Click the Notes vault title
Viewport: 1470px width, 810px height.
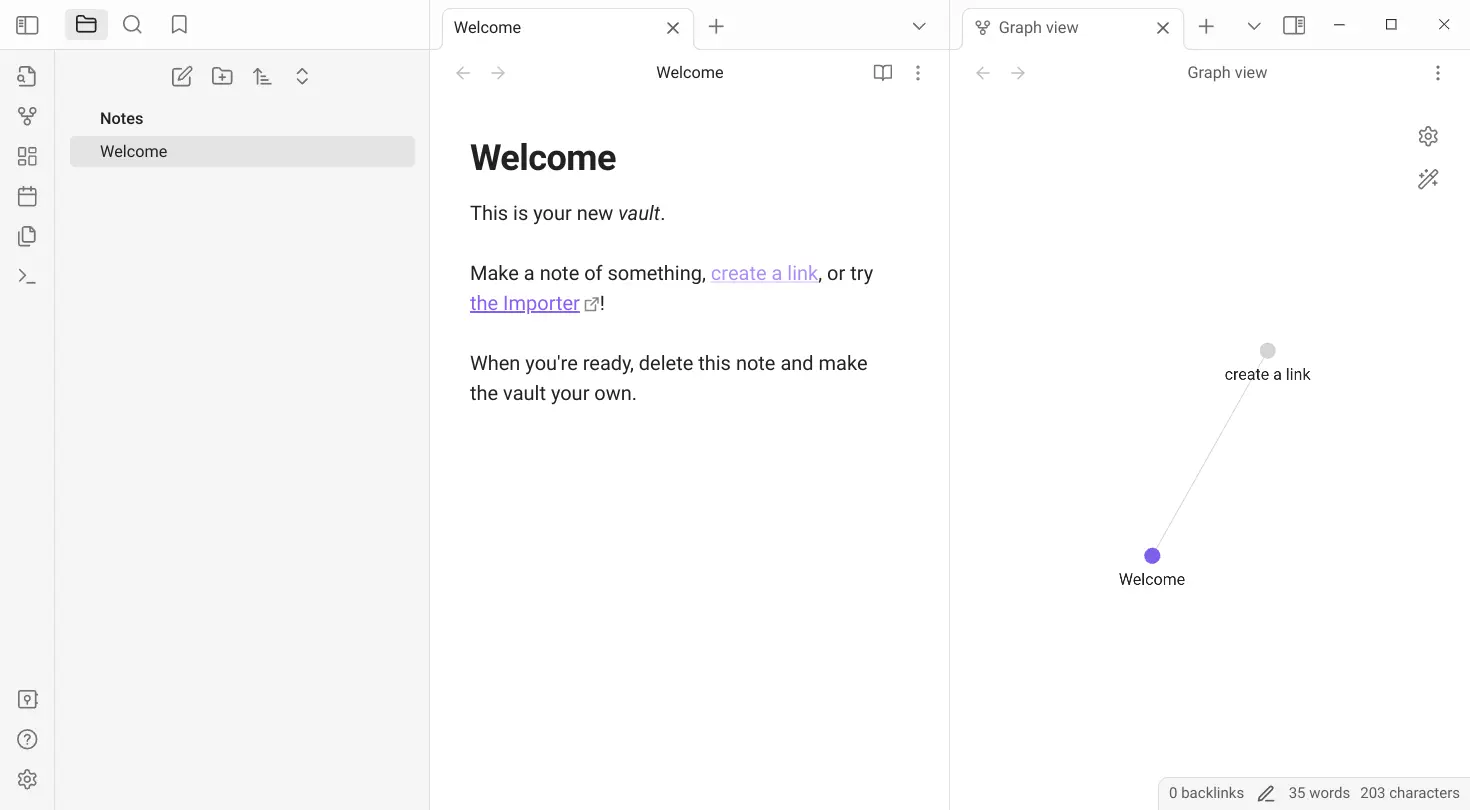click(121, 118)
